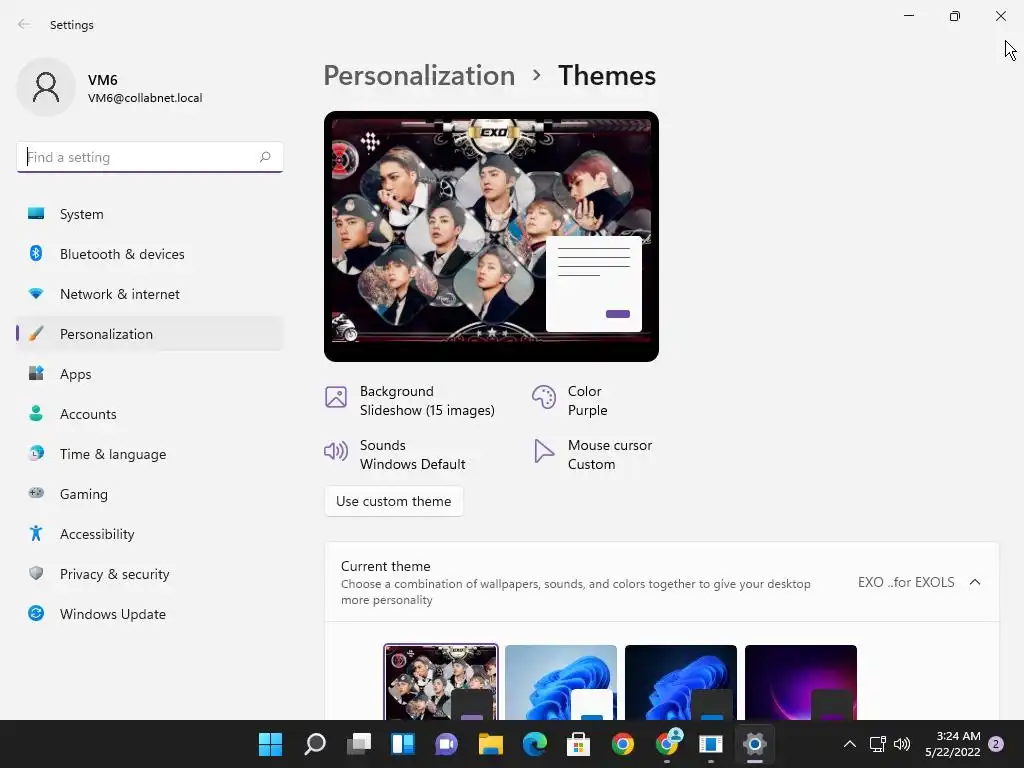Click the Find a setting search box

pyautogui.click(x=150, y=157)
